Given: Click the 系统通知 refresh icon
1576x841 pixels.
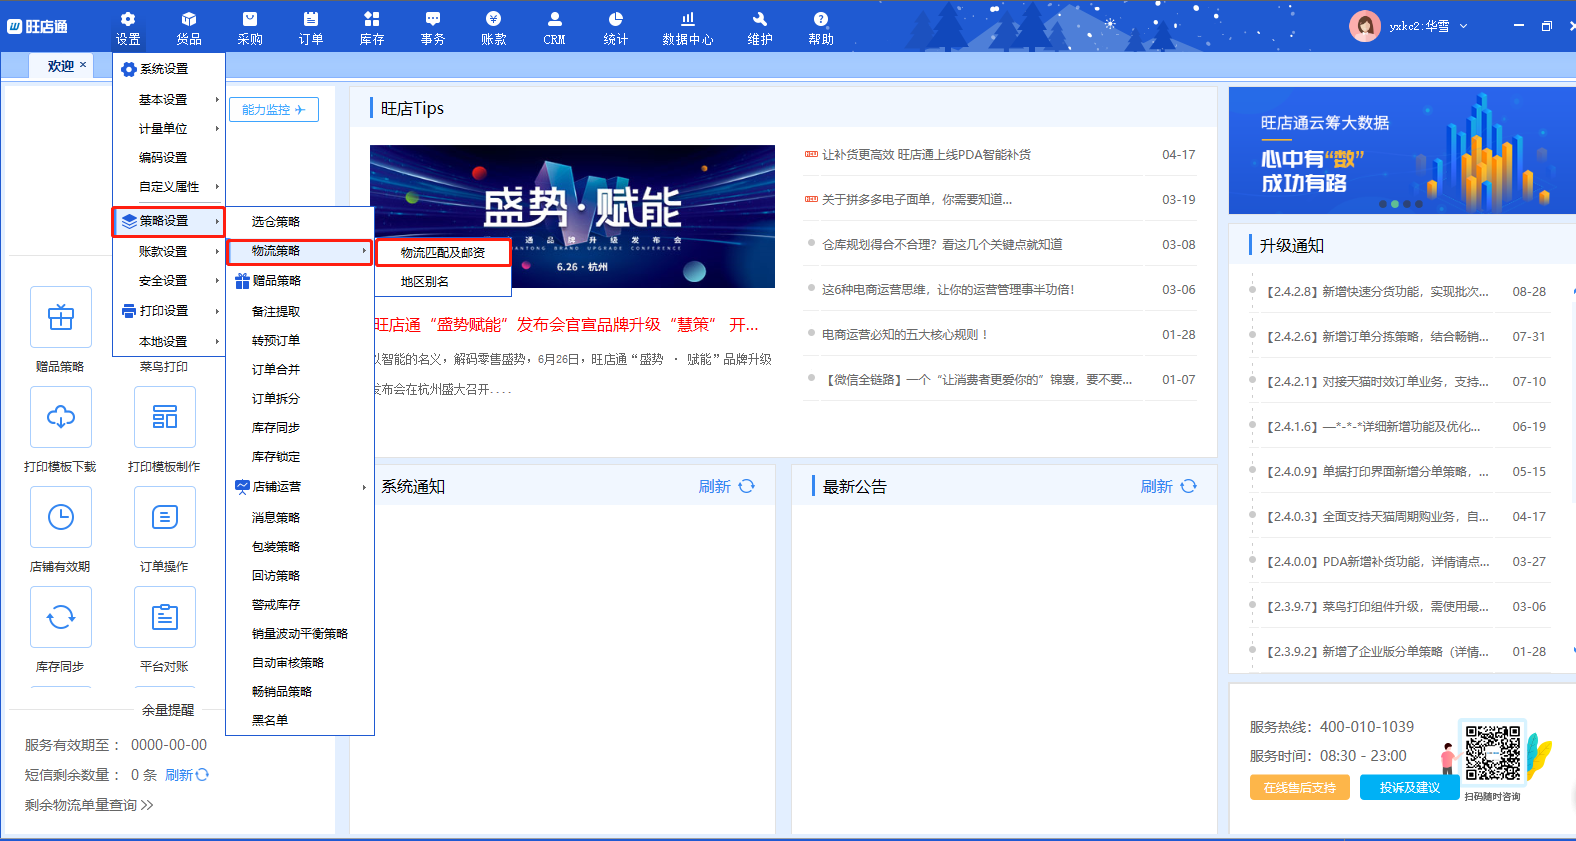Looking at the screenshot, I should pyautogui.click(x=747, y=486).
